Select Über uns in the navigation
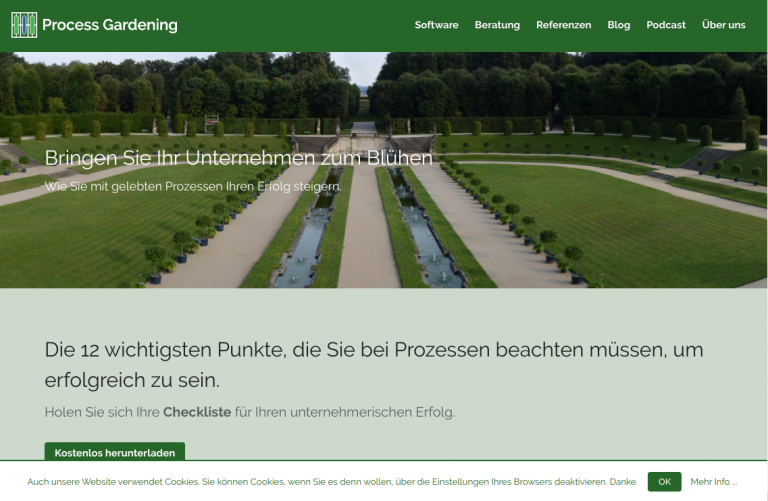 723,25
